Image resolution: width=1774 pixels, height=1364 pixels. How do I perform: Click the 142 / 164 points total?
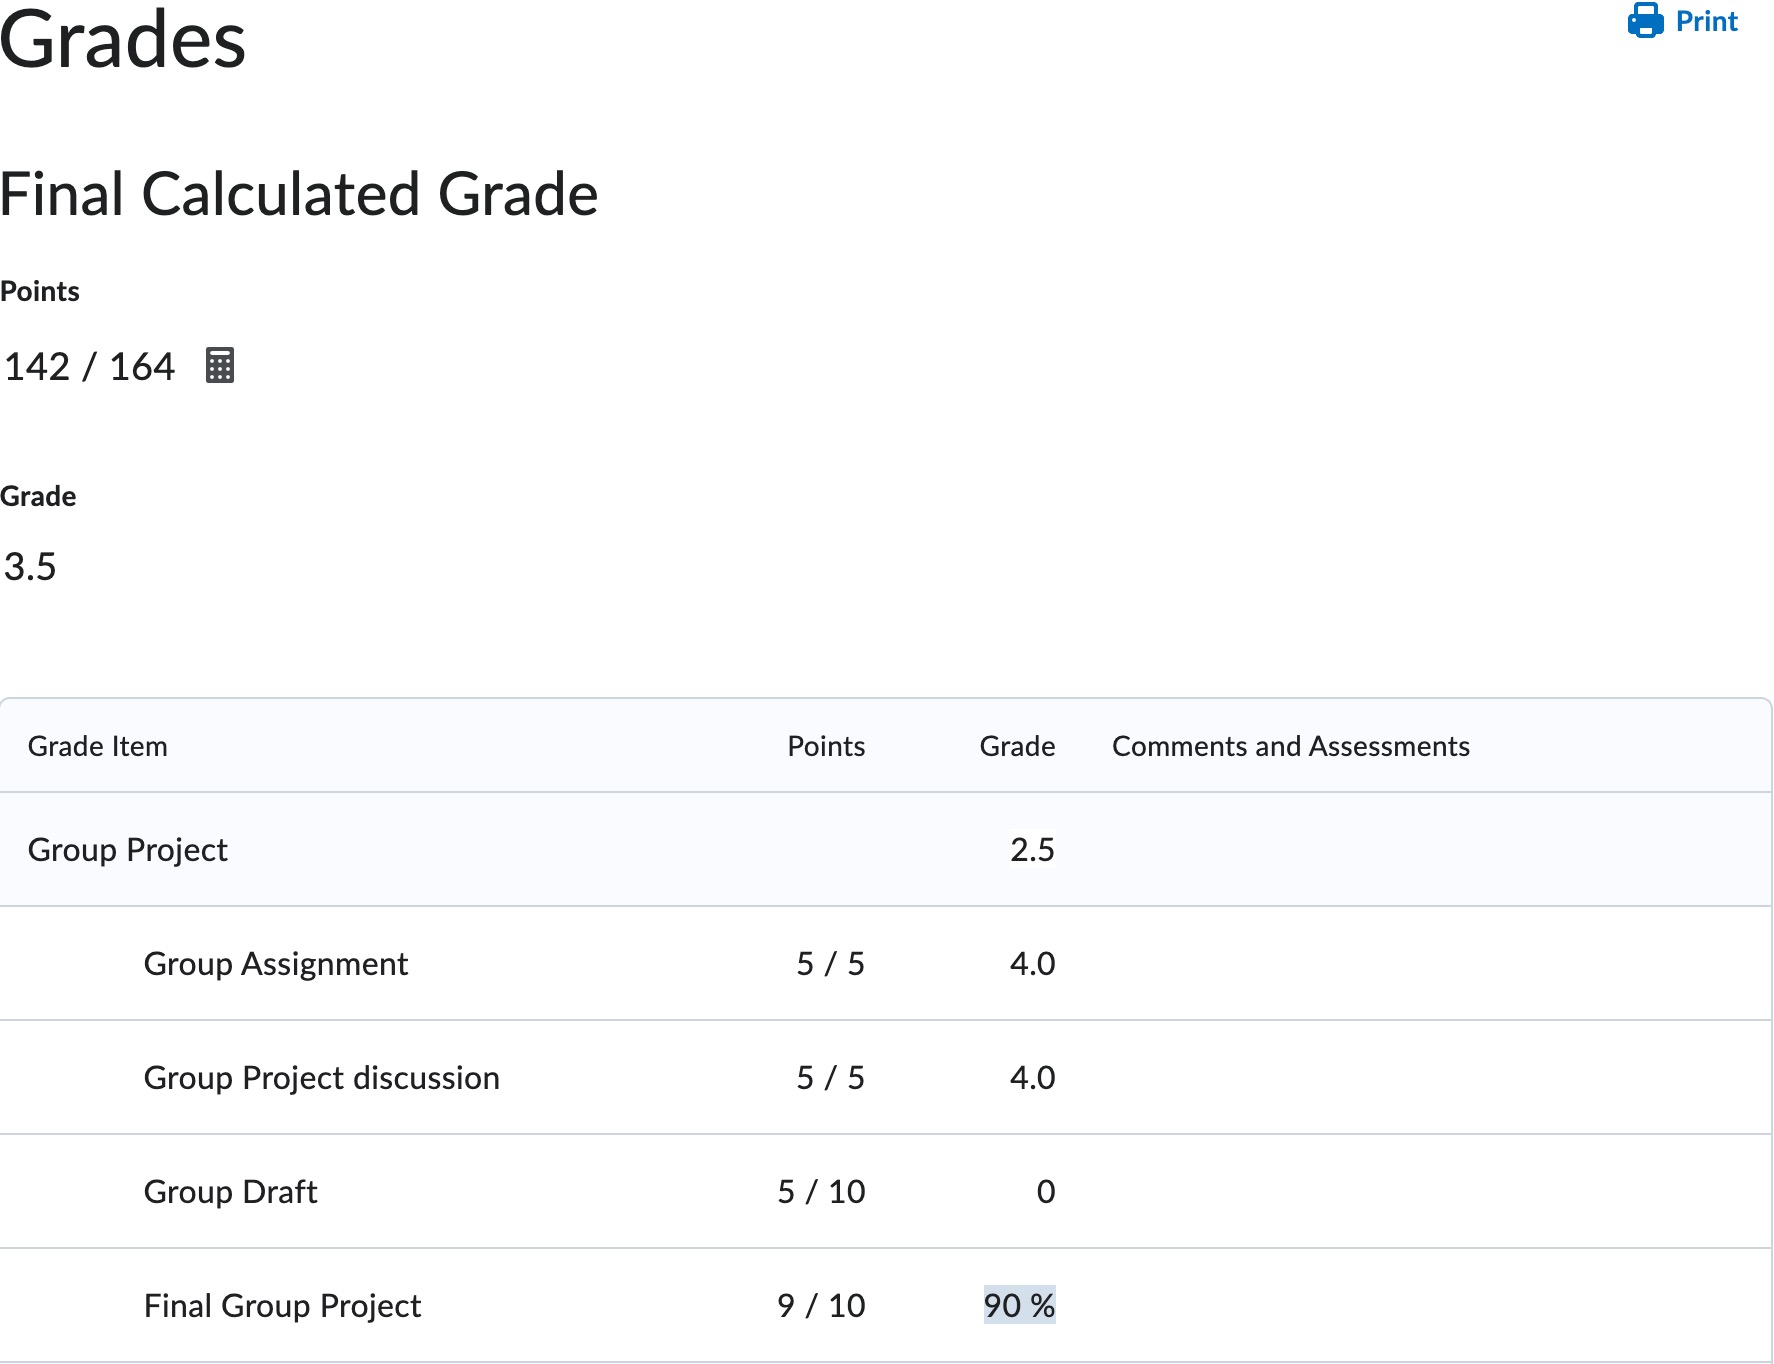point(90,365)
